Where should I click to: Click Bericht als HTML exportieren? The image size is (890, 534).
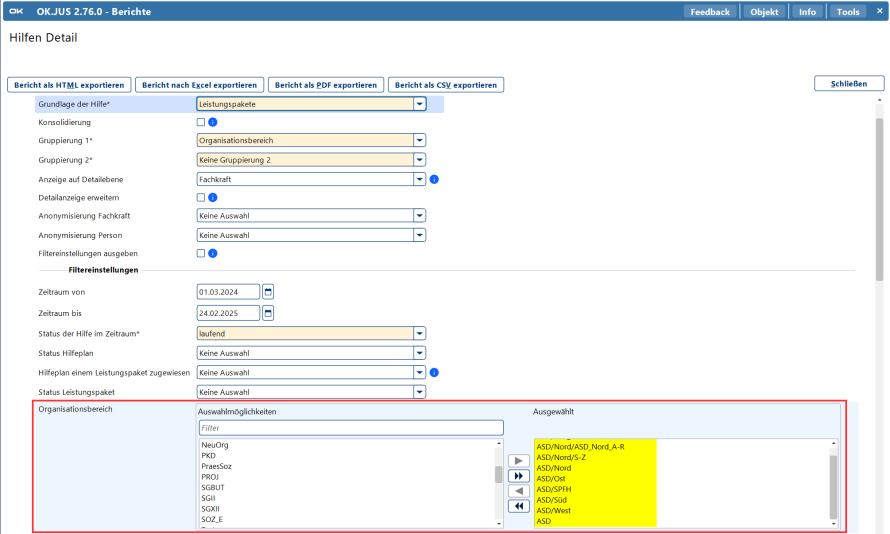point(69,85)
